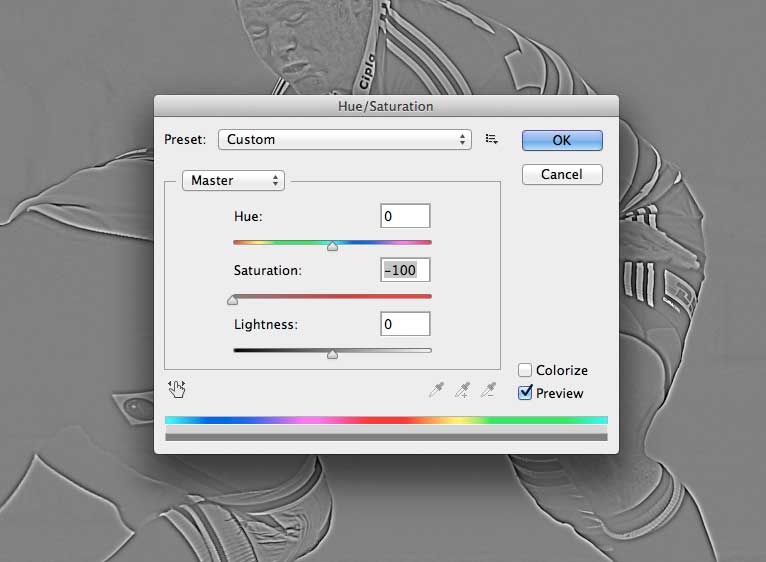
Task: Enable the Colorize checkbox
Action: click(525, 370)
